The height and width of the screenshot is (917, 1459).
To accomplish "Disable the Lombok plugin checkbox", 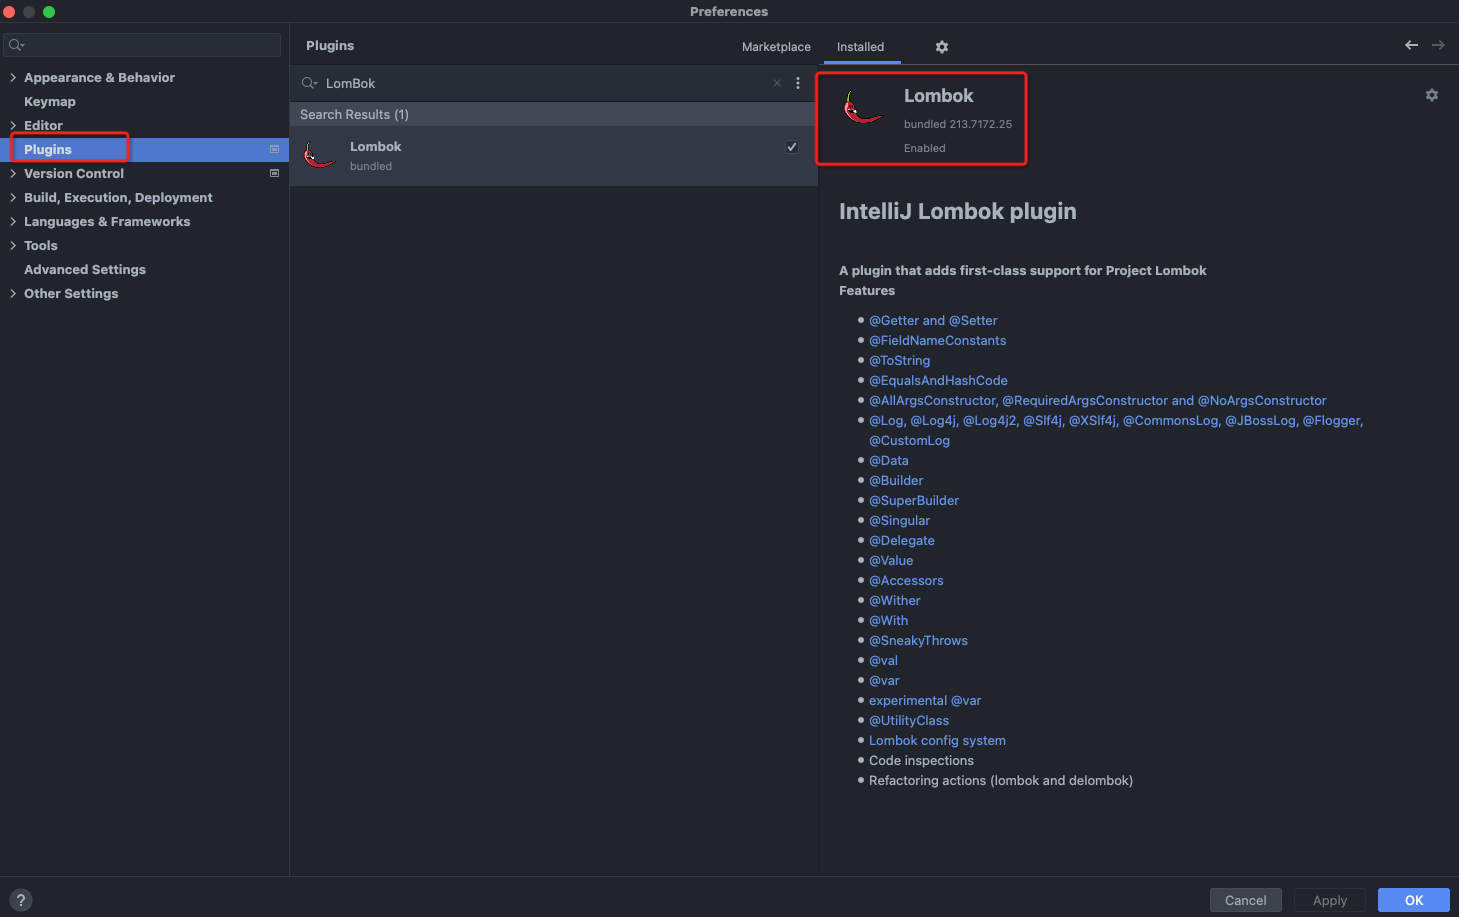I will [792, 147].
